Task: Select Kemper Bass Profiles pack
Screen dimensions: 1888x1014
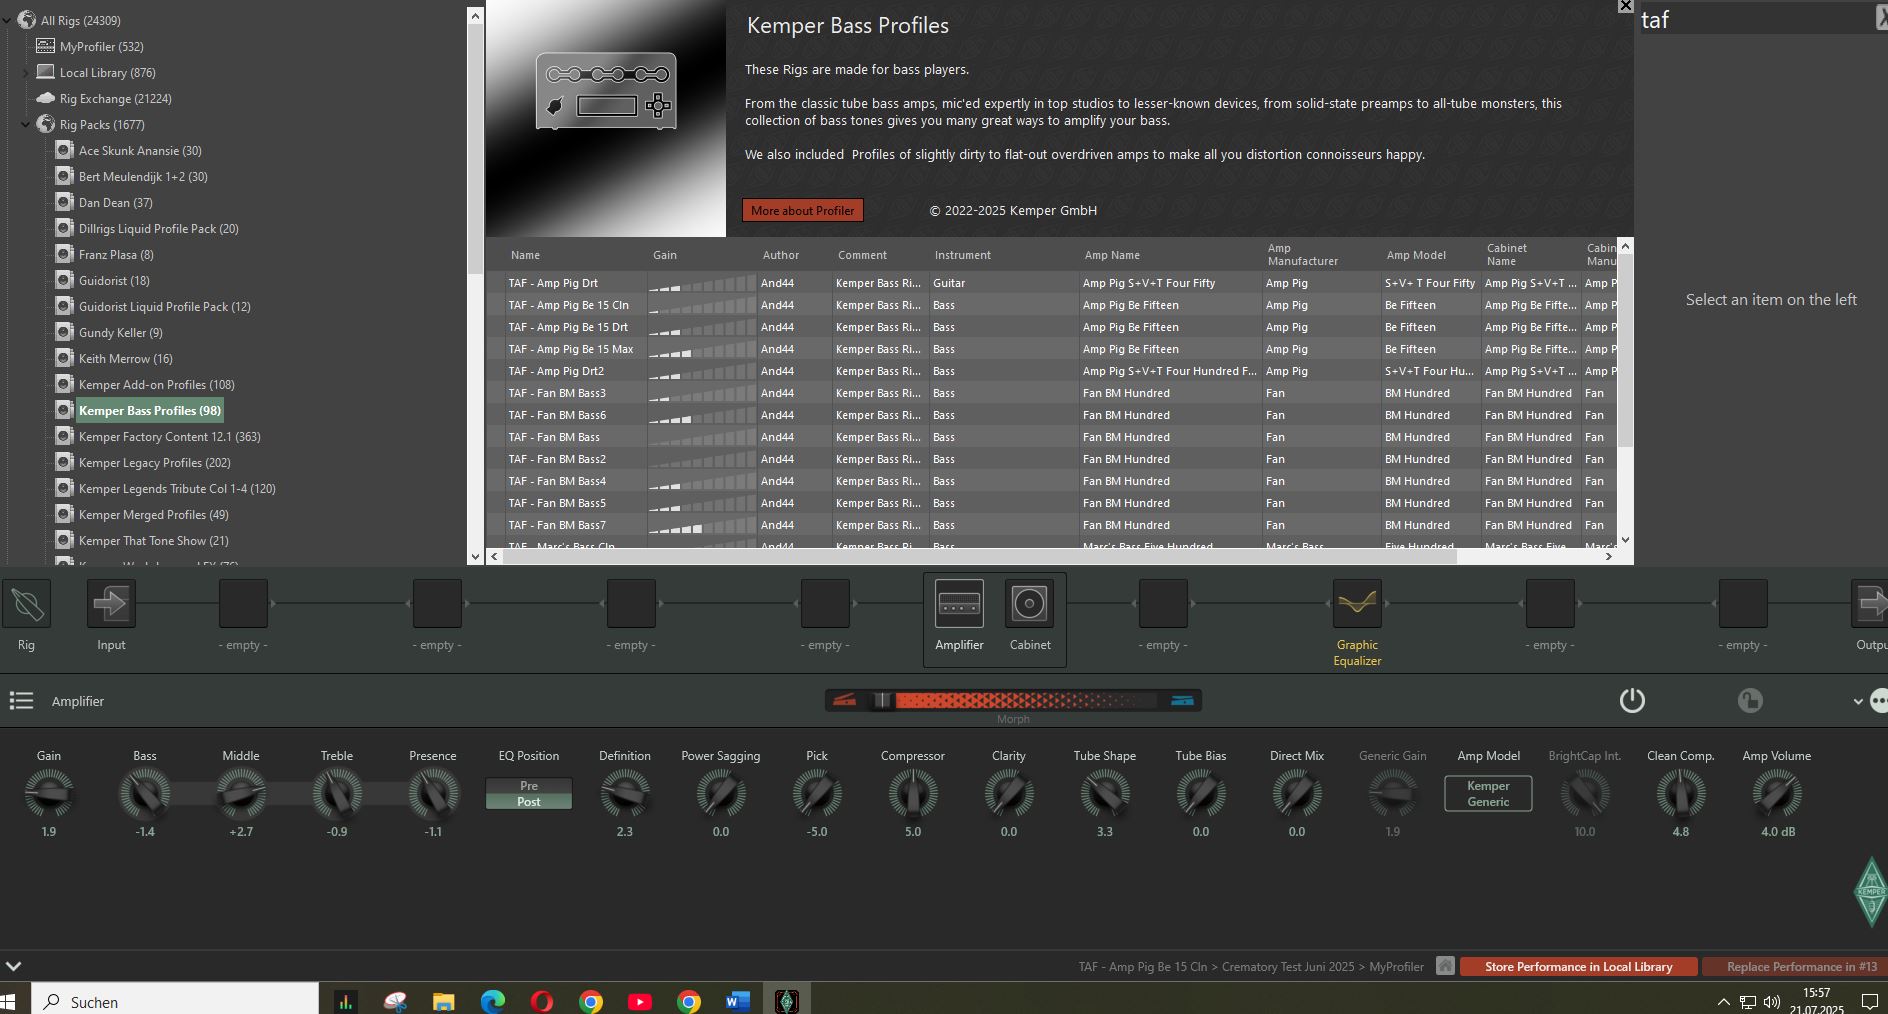Action: [x=150, y=410]
